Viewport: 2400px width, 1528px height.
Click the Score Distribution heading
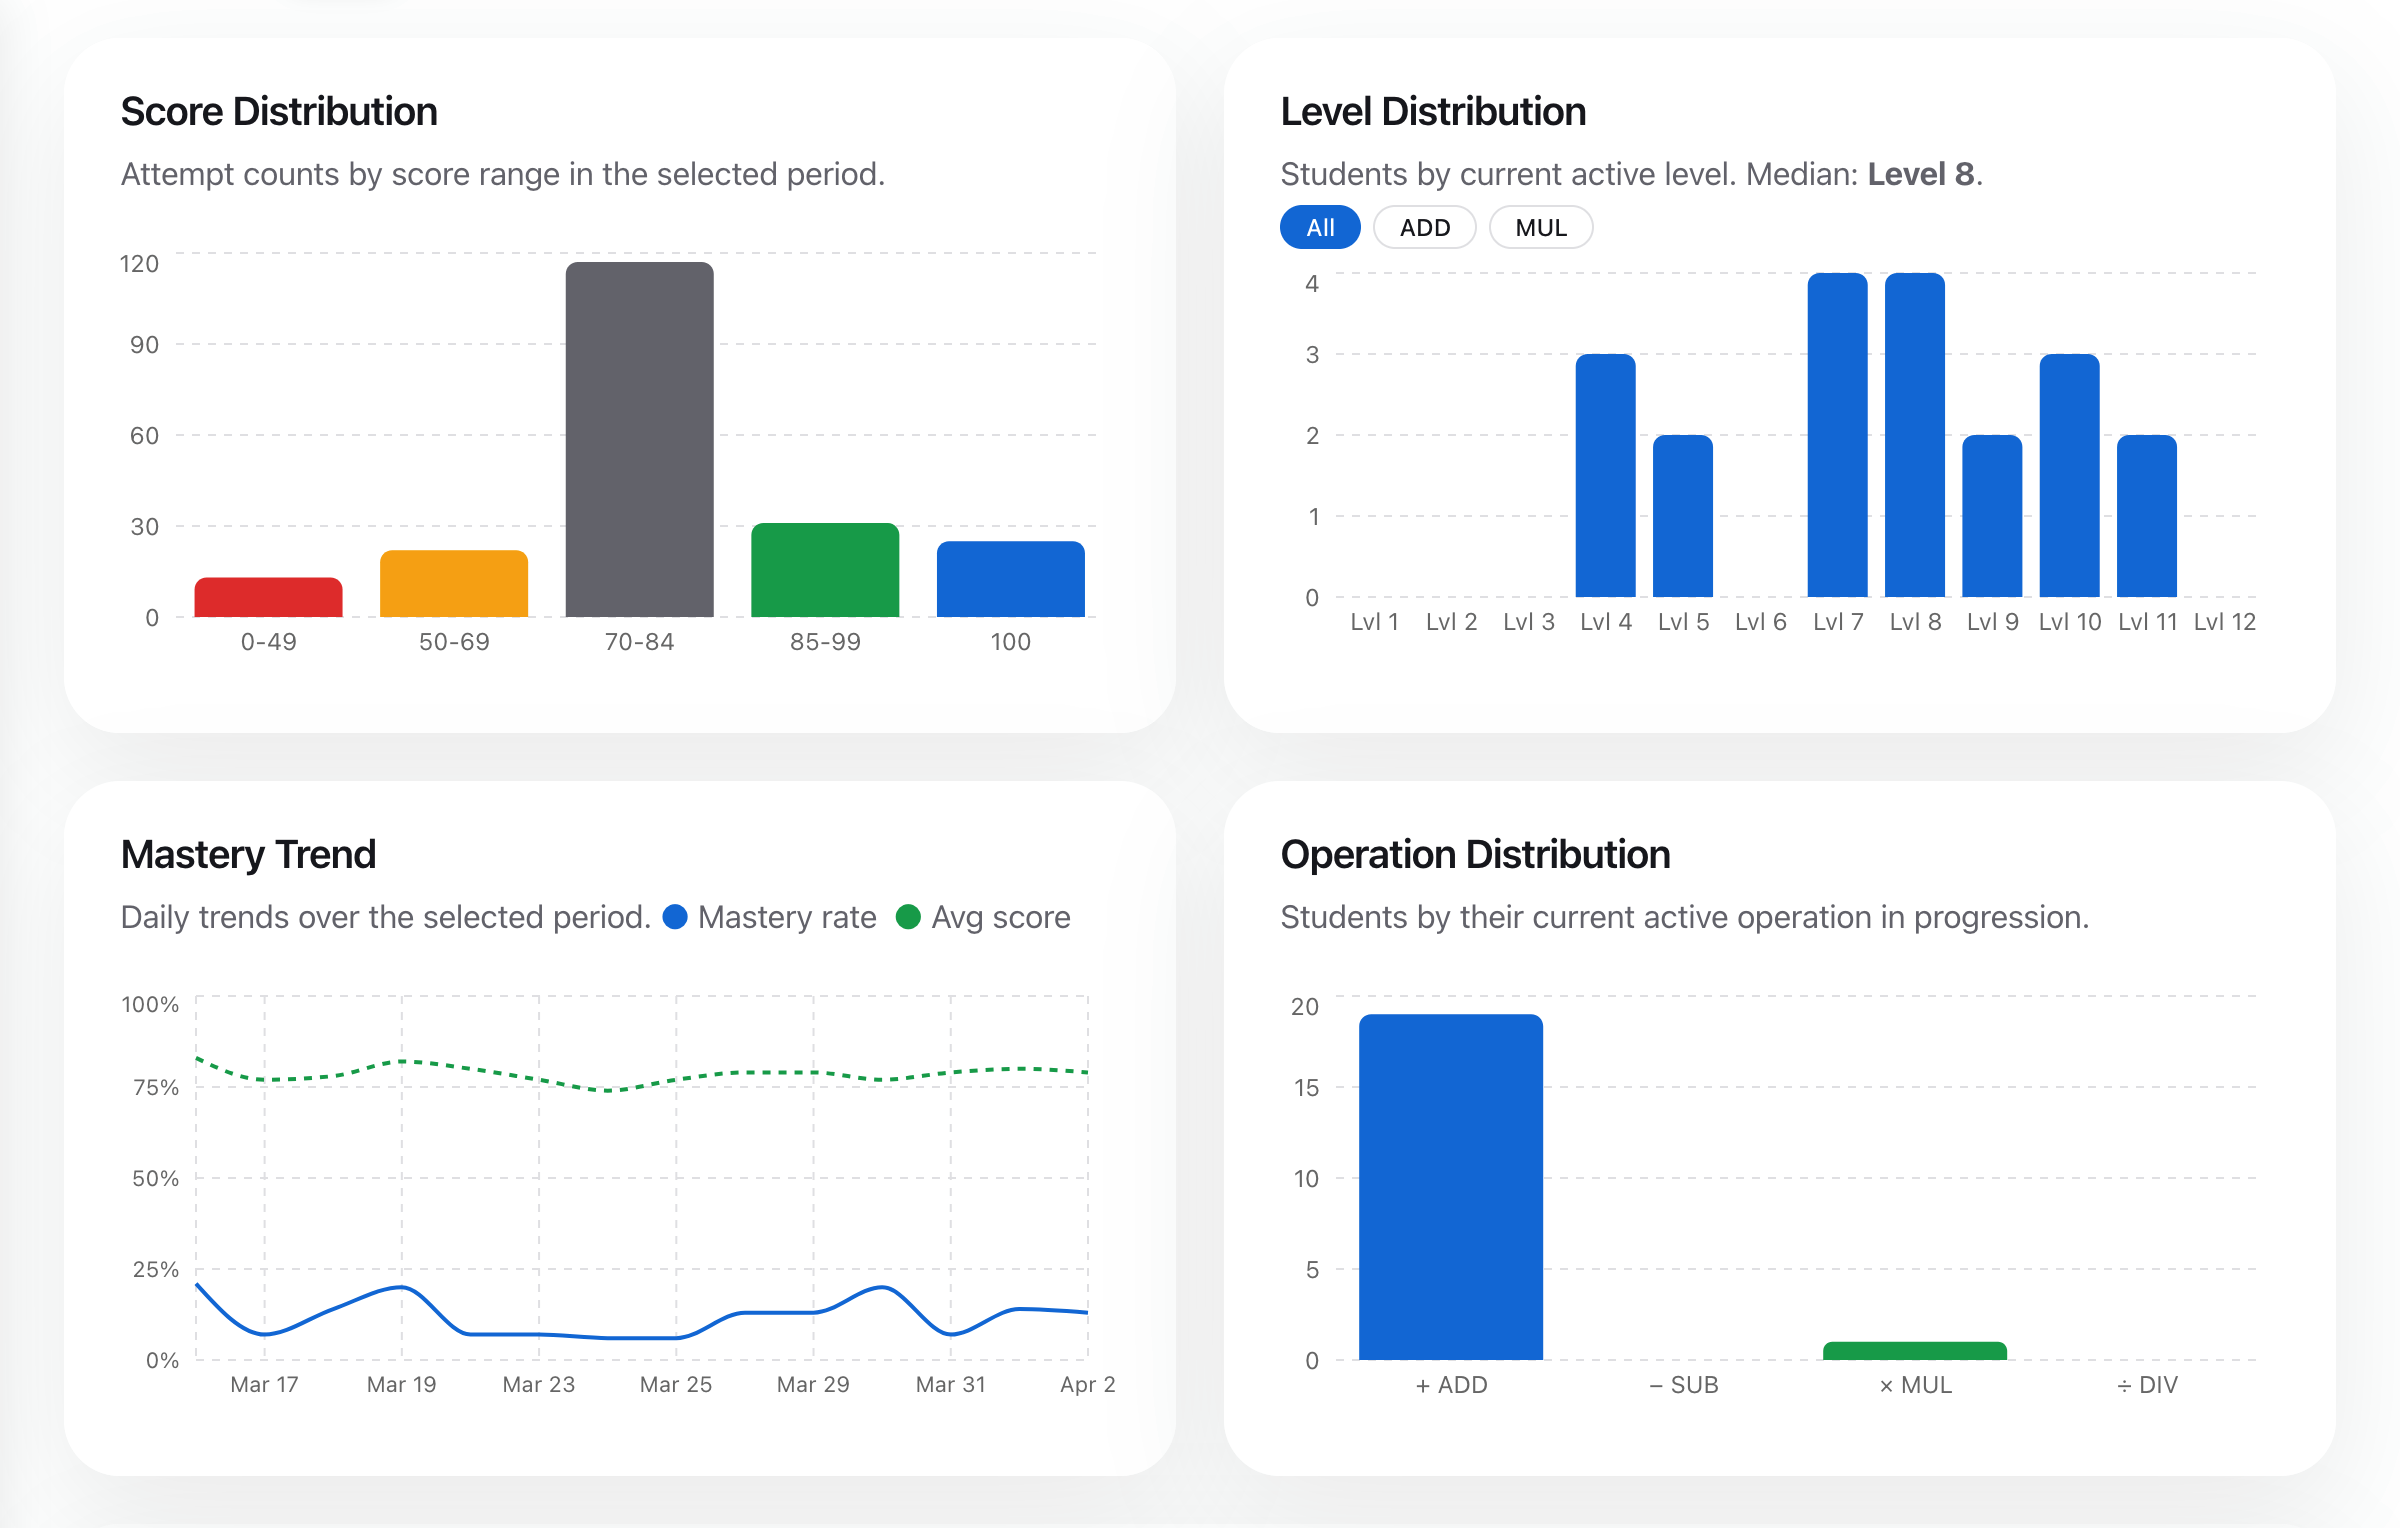279,112
